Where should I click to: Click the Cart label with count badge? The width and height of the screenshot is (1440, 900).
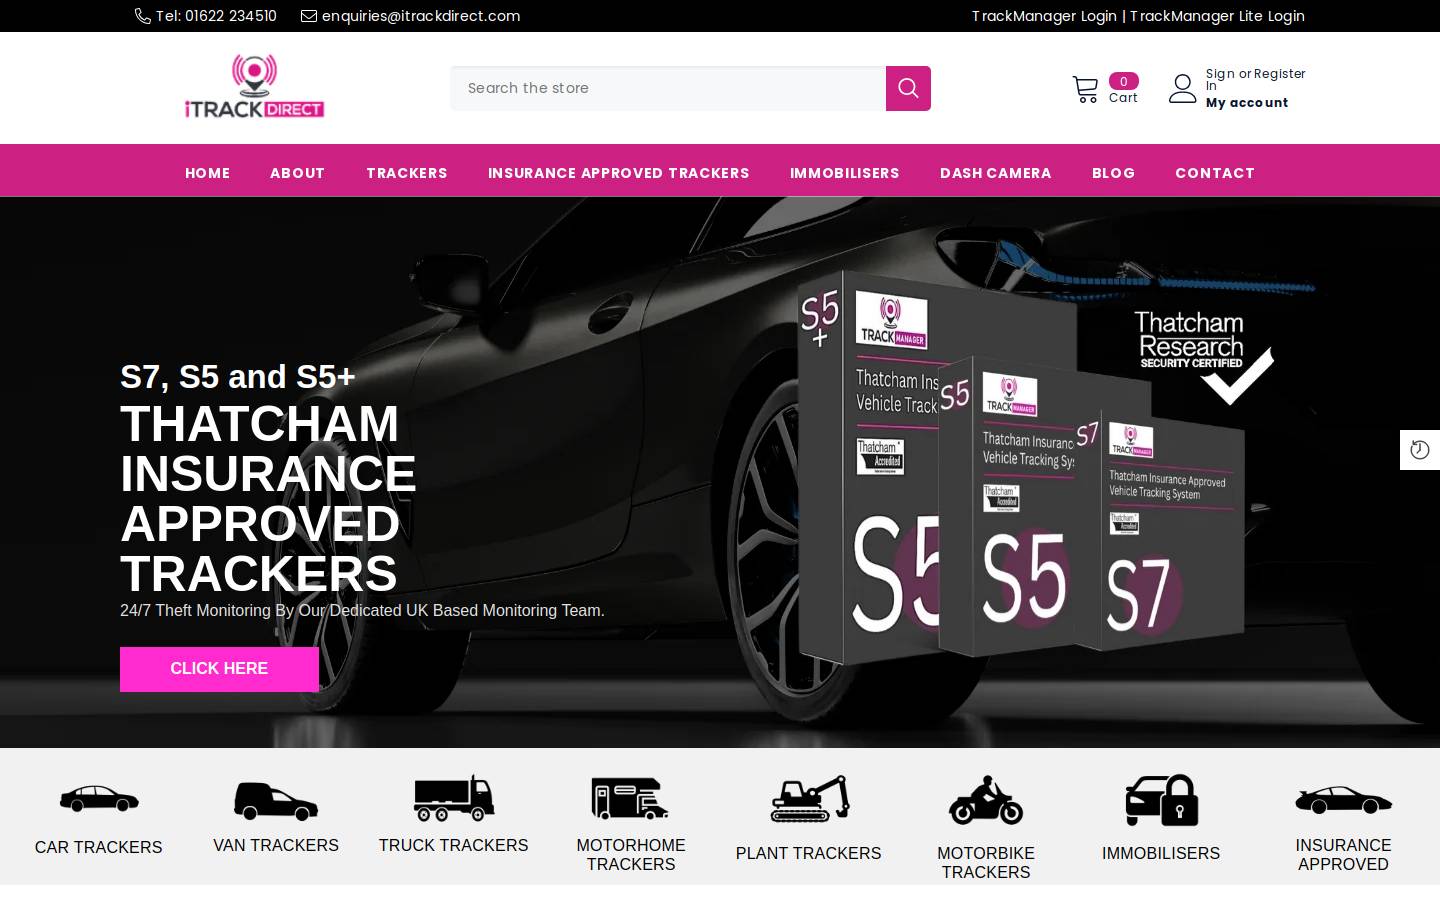(x=1123, y=89)
